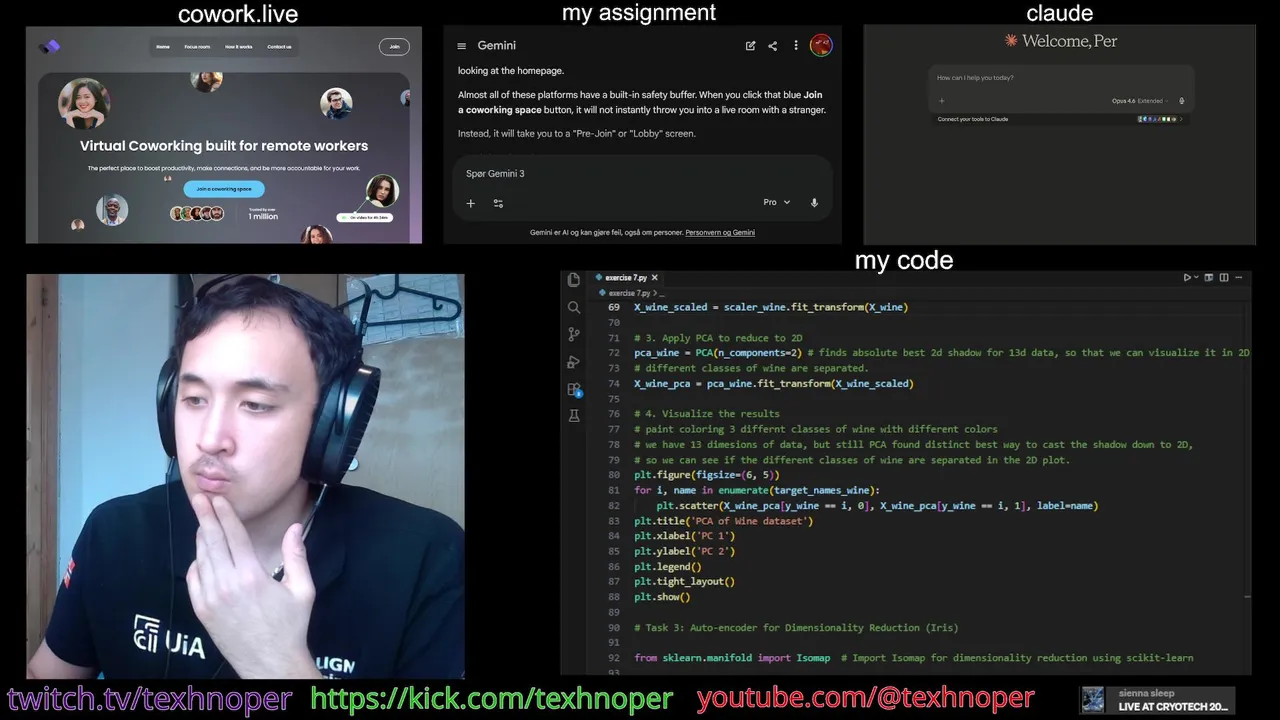The width and height of the screenshot is (1280, 720).
Task: Click the blue Join a coworking space button
Action: pos(224,189)
